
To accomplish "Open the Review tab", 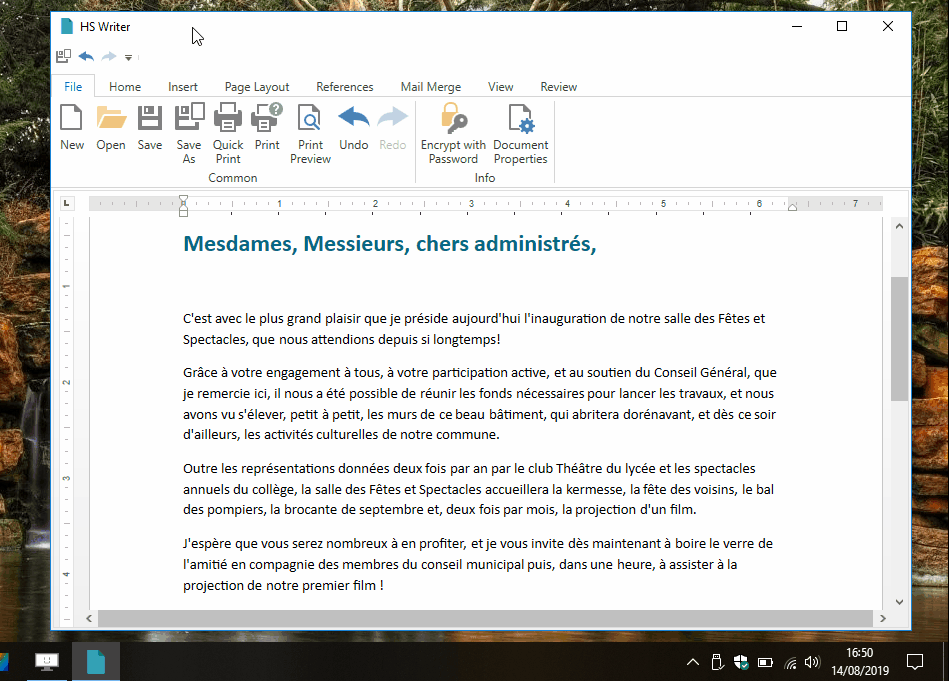I will (558, 87).
